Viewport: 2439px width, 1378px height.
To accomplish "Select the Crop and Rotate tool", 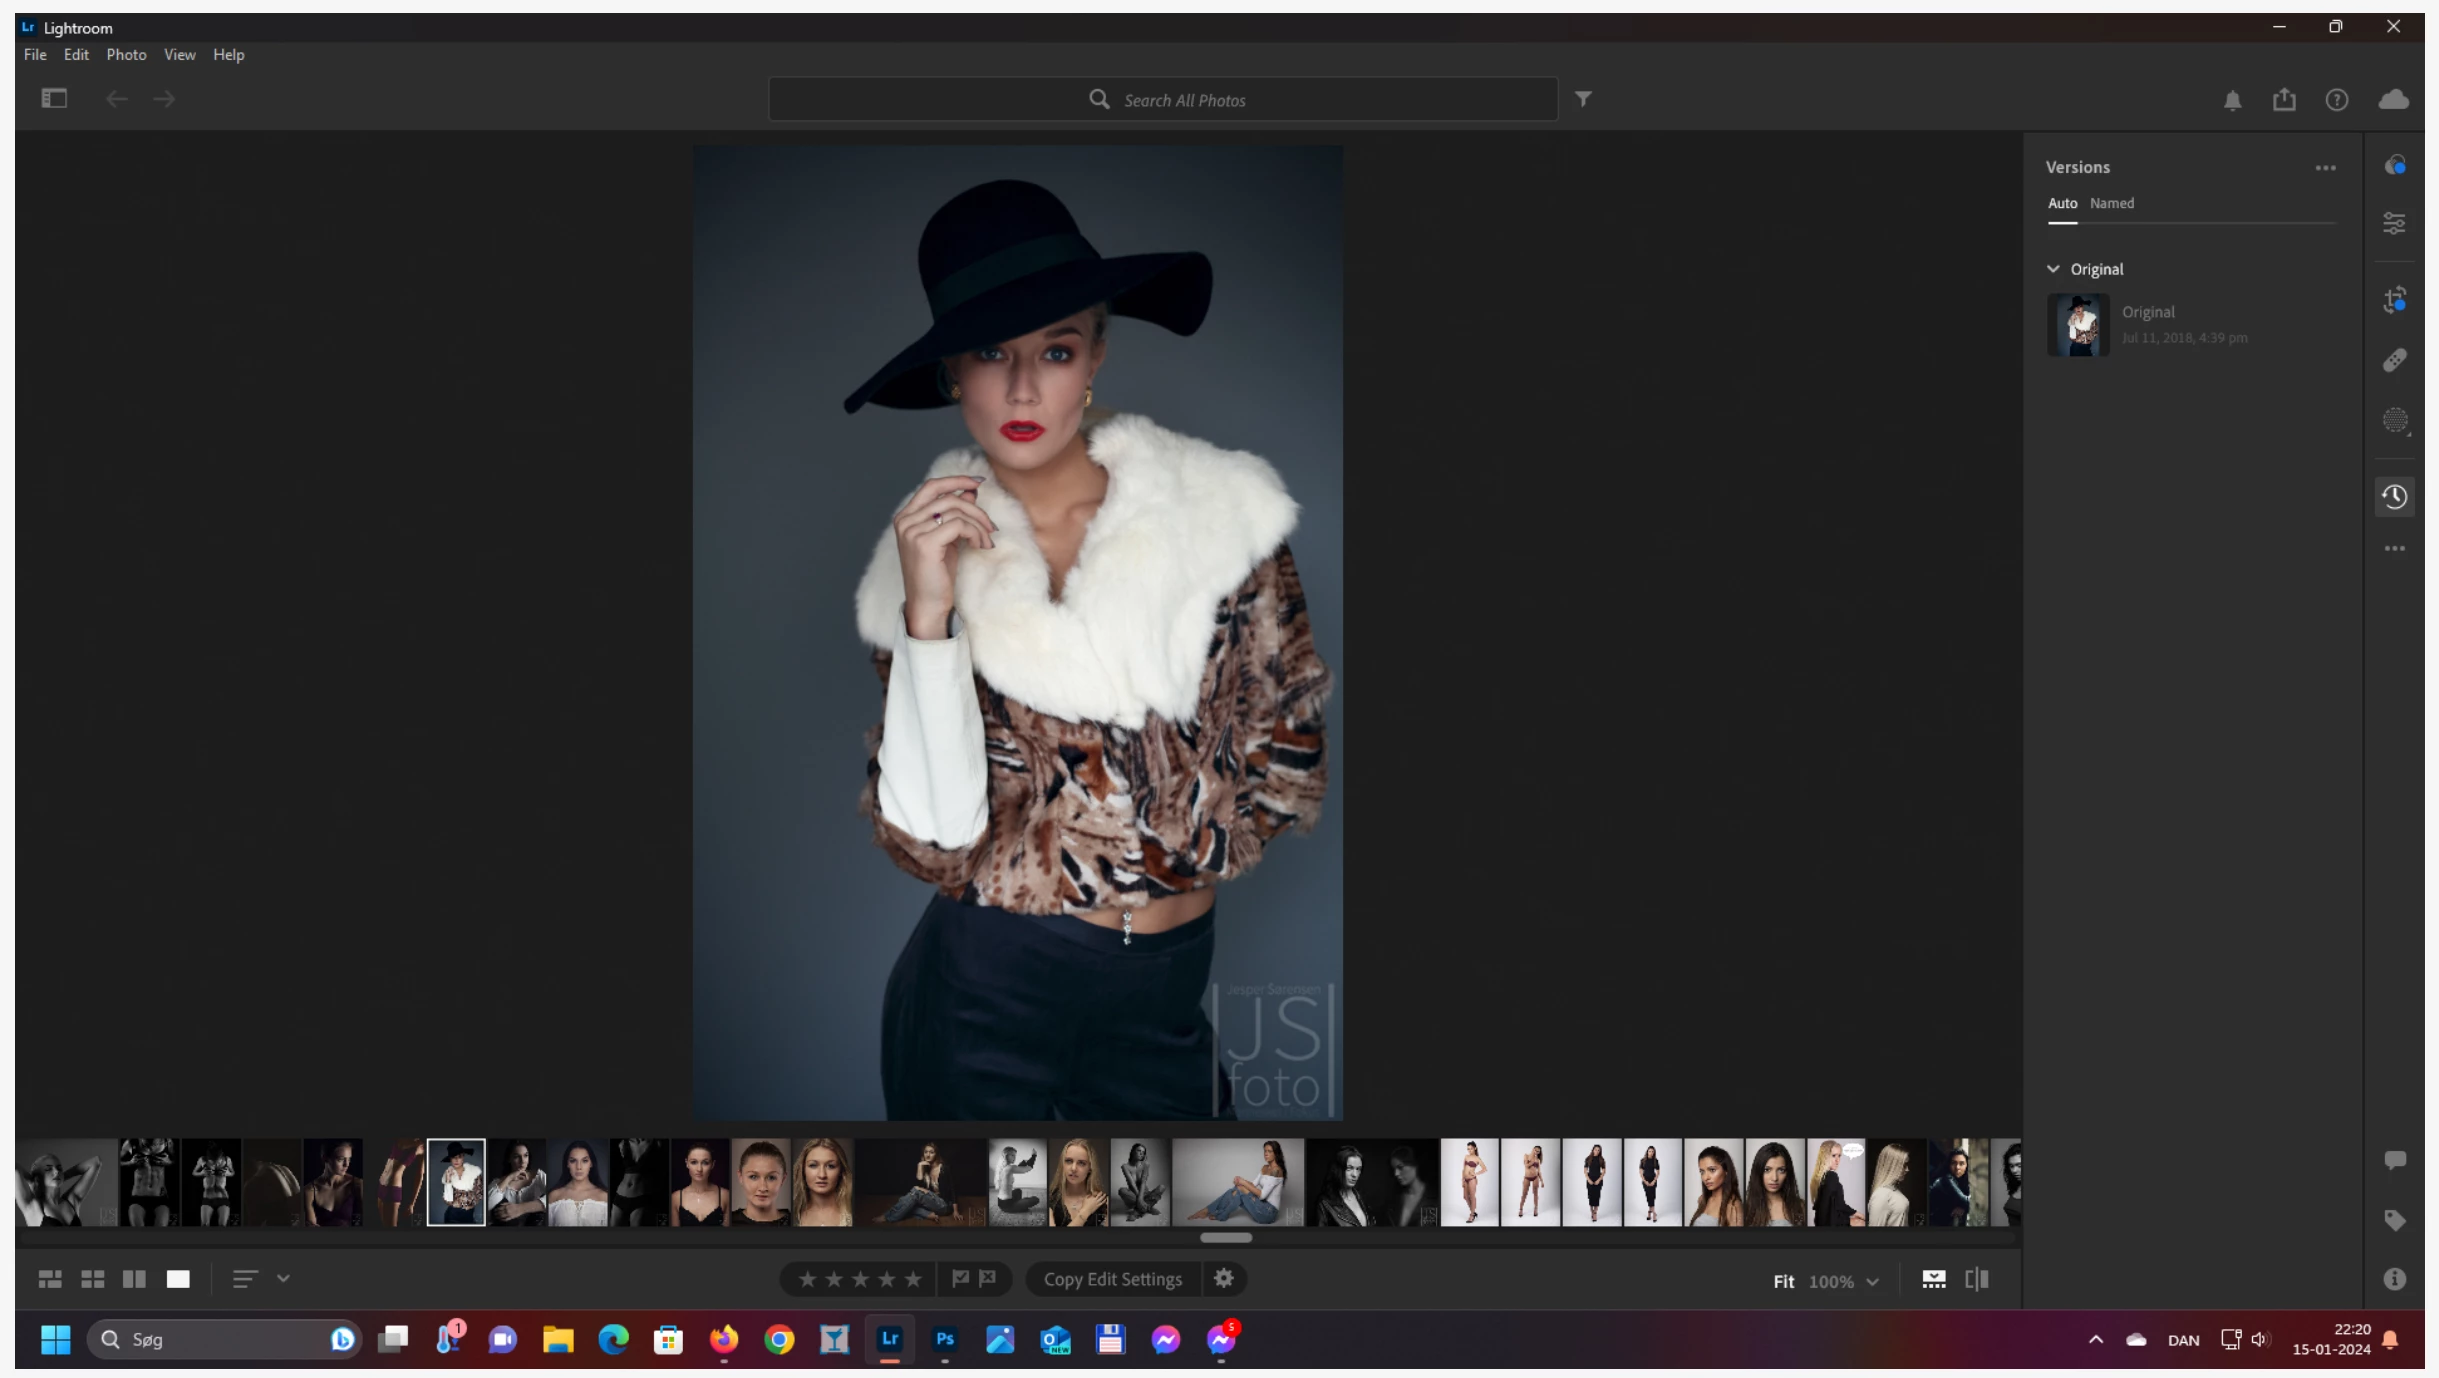I will [x=2393, y=300].
